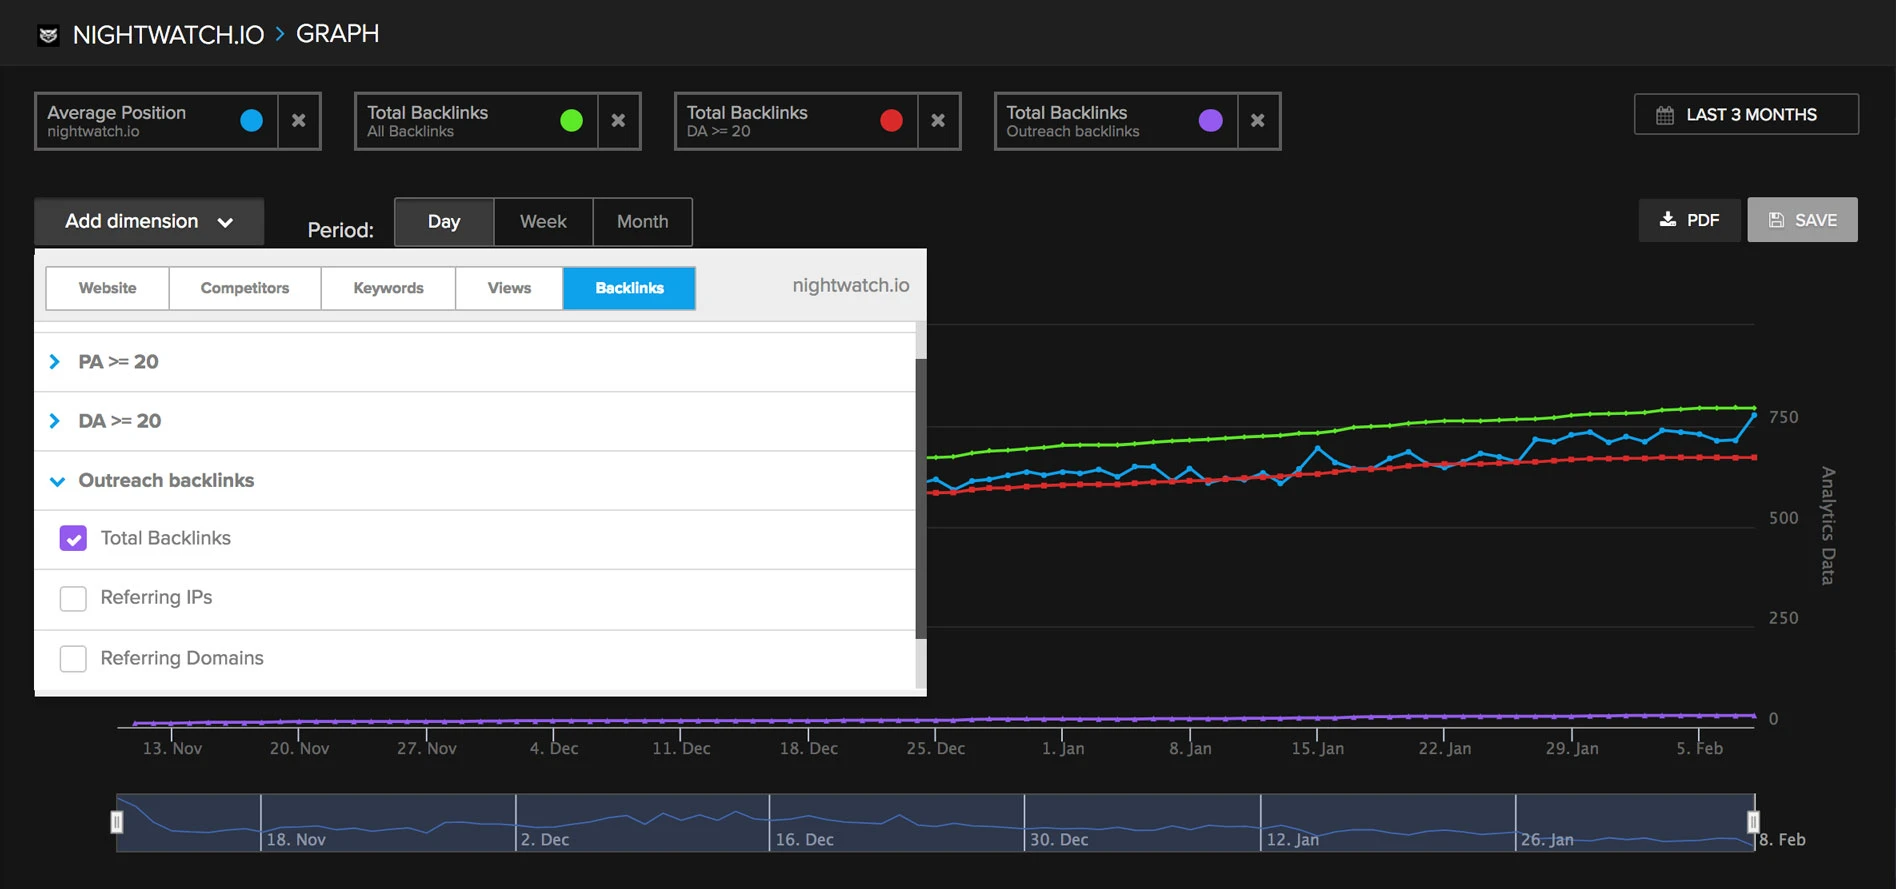Image resolution: width=1896 pixels, height=889 pixels.
Task: Enable the Referring IPs checkbox
Action: [73, 598]
